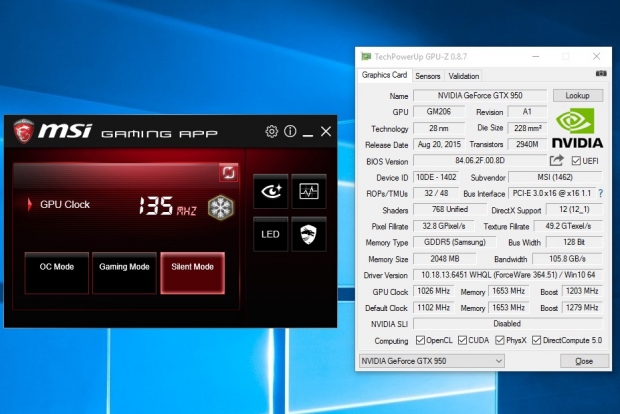This screenshot has height=414, width=620.
Task: Click the Driver Version field
Action: pos(508,274)
